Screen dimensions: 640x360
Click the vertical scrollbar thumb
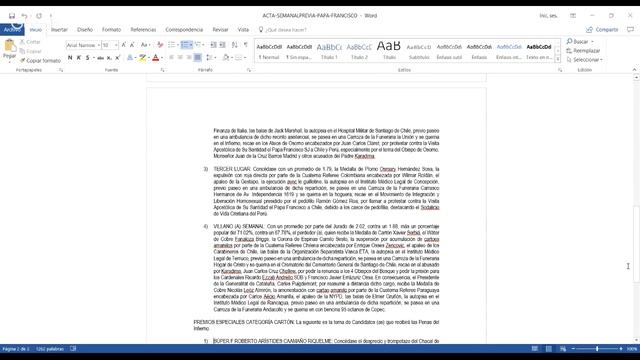(x=636, y=244)
